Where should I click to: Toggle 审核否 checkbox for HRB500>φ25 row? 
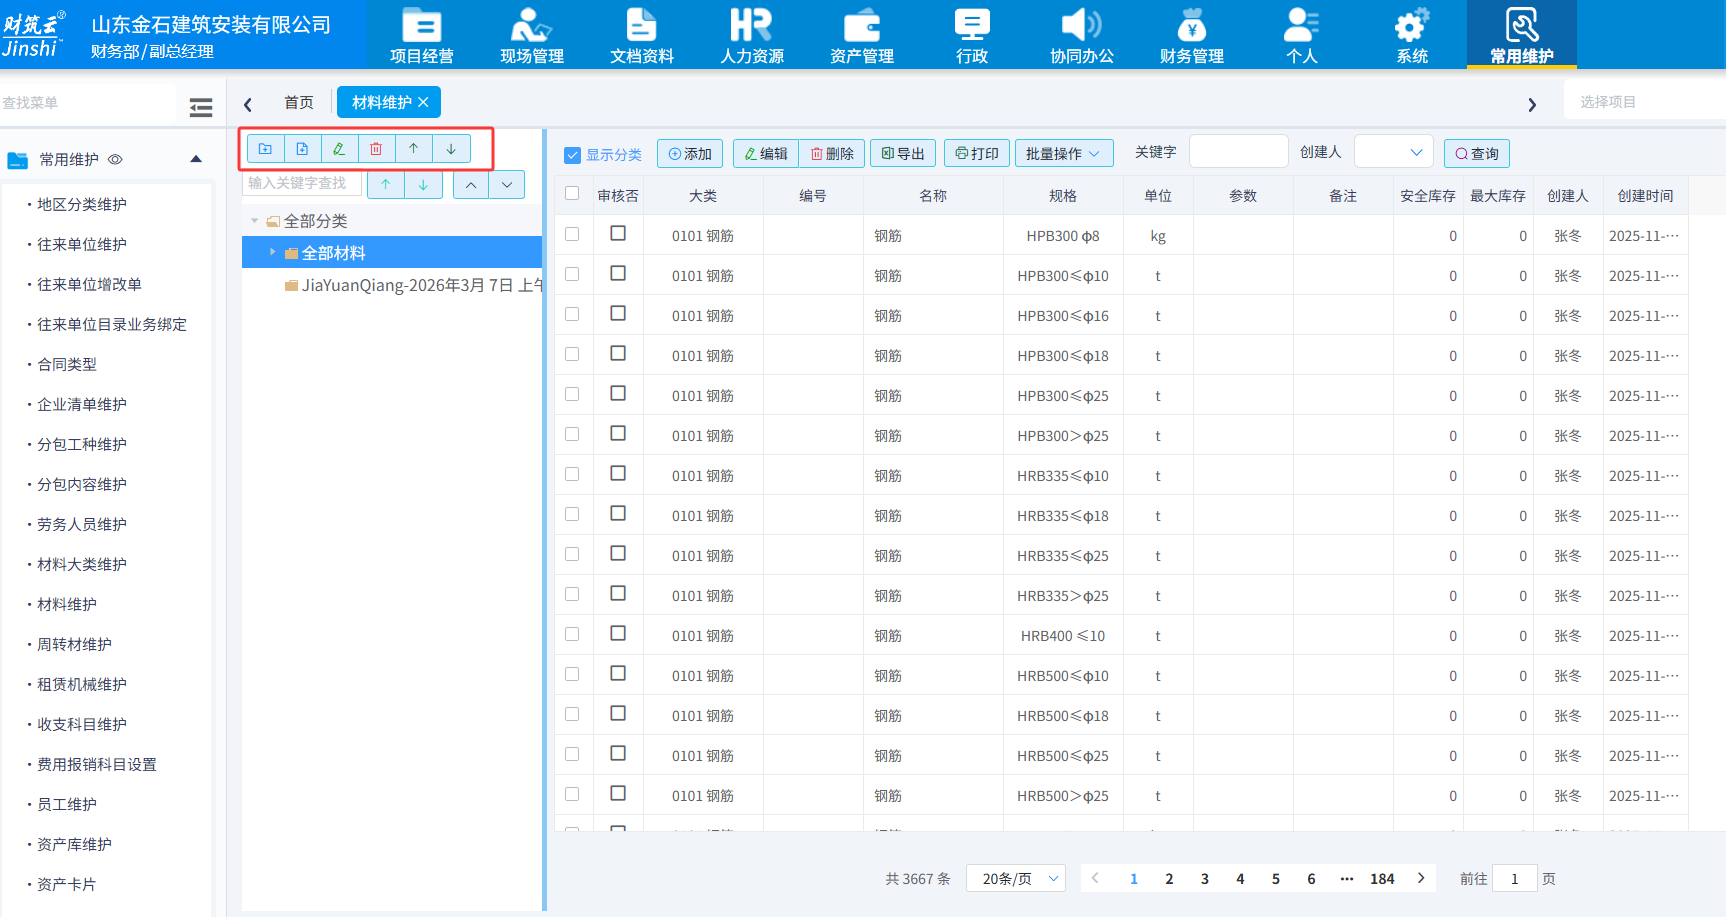coord(618,793)
